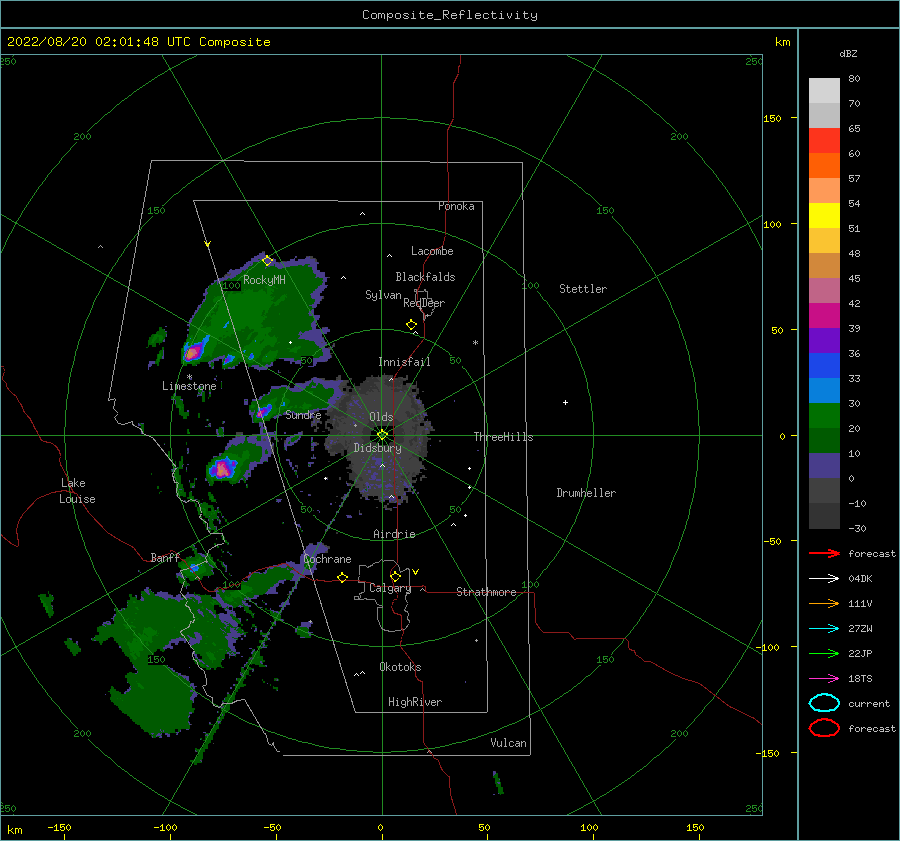
Task: Select the magenta 18TS arrow legend icon
Action: pos(824,678)
